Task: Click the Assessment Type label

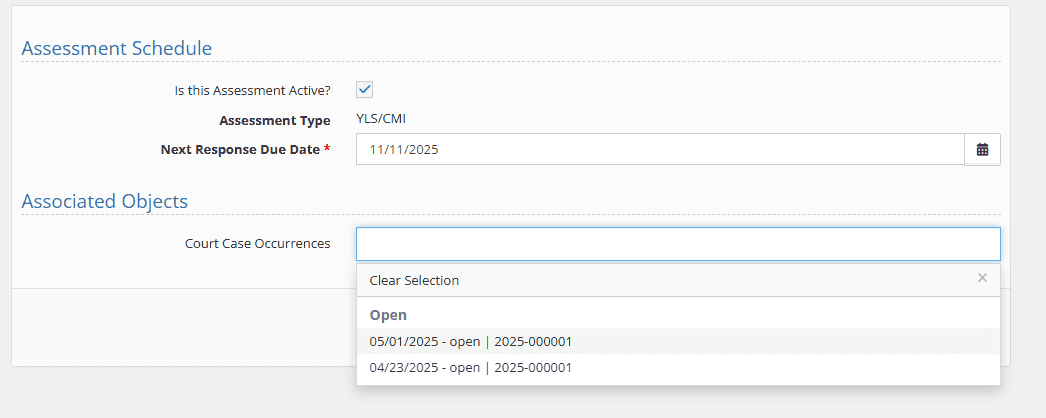Action: point(274,121)
